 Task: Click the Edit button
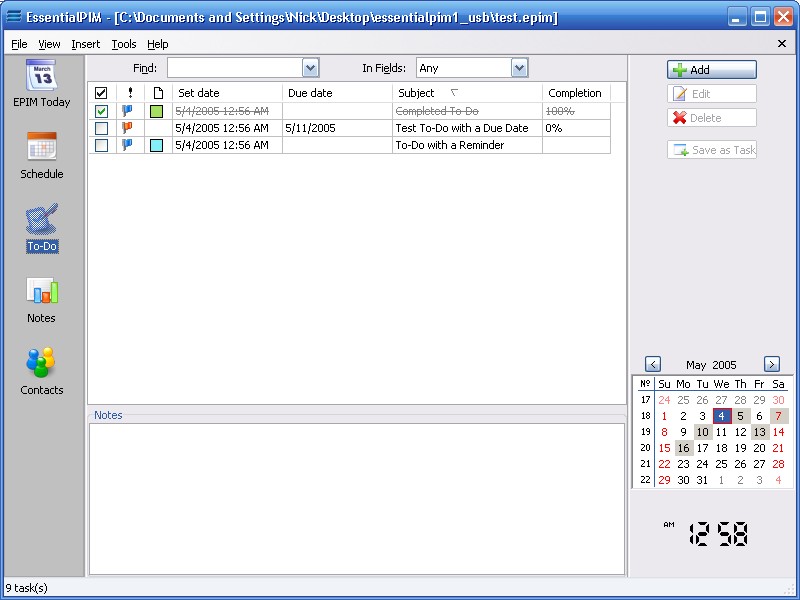click(x=712, y=94)
